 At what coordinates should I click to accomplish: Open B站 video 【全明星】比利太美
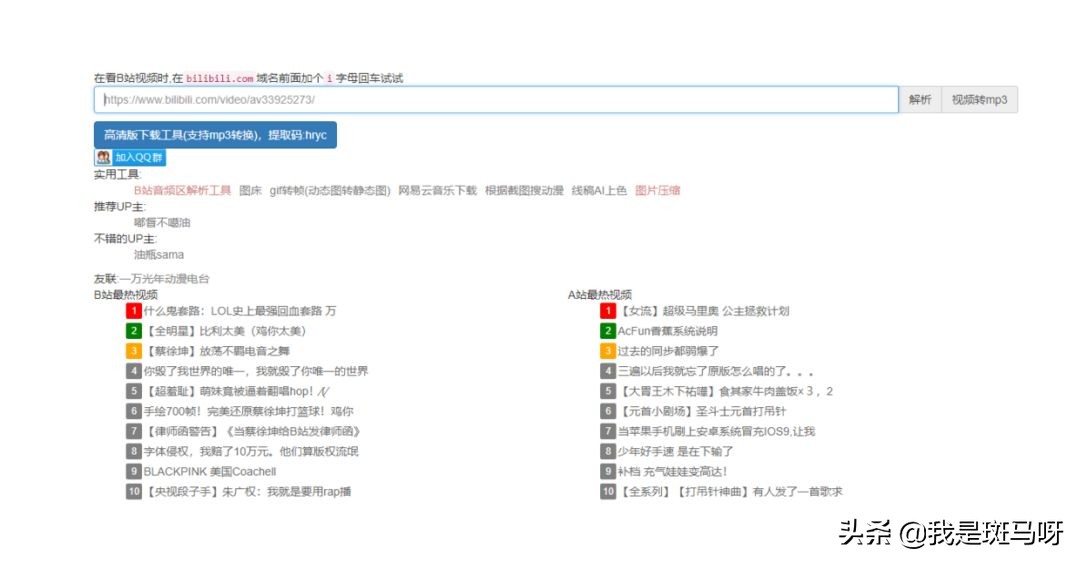225,331
